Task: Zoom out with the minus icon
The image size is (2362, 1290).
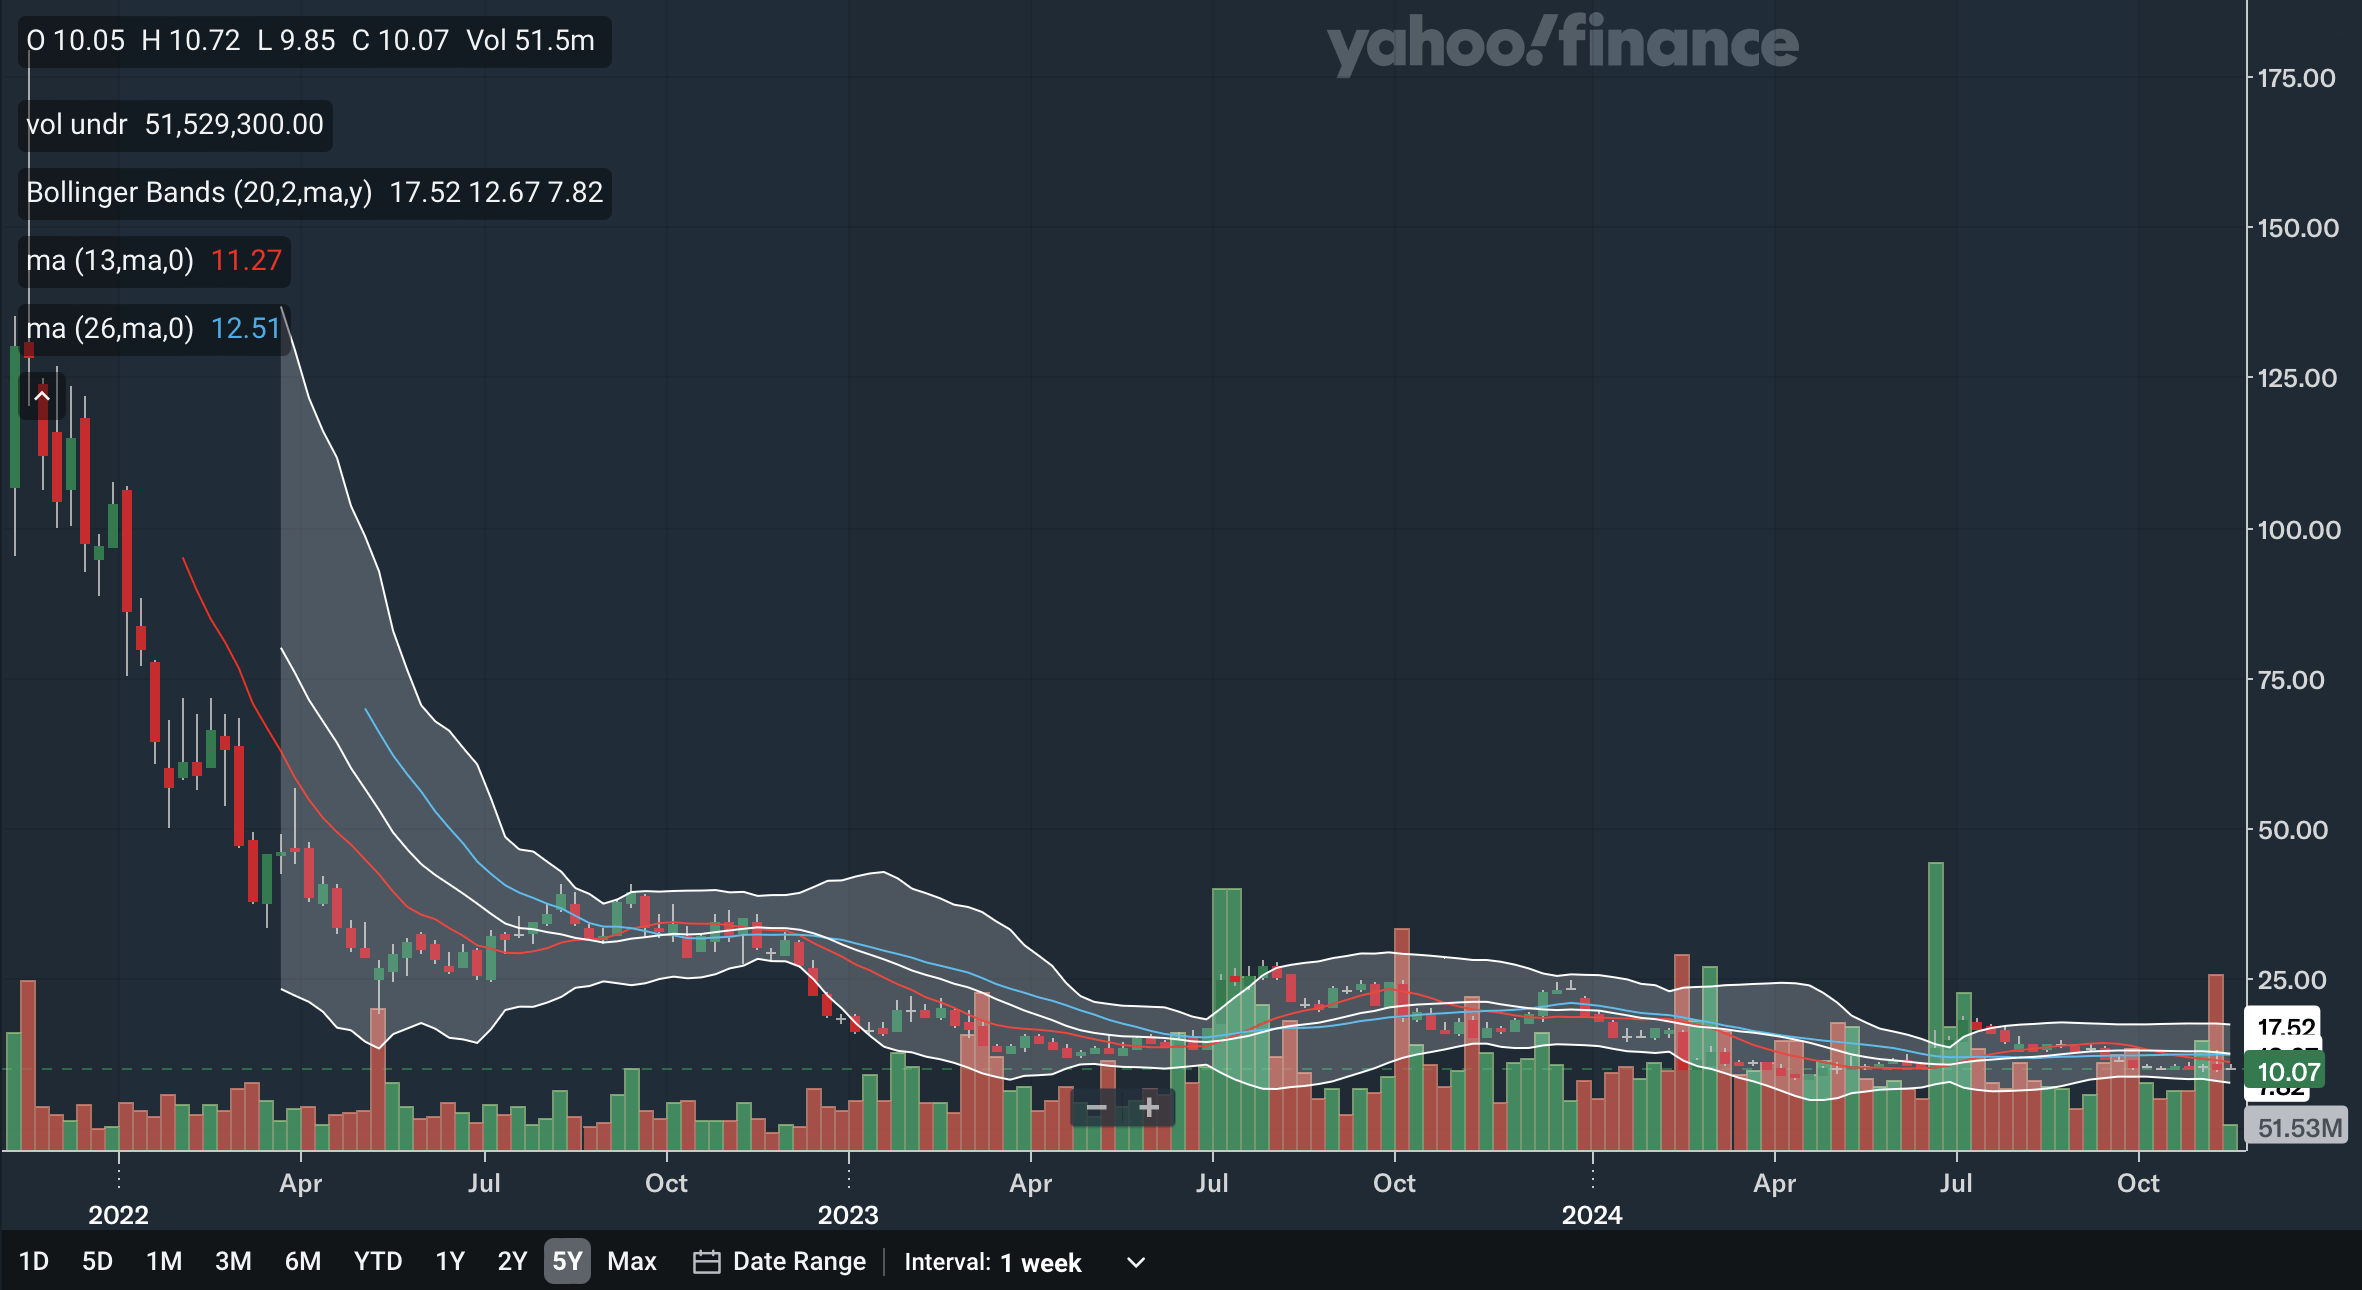Action: pyautogui.click(x=1096, y=1108)
